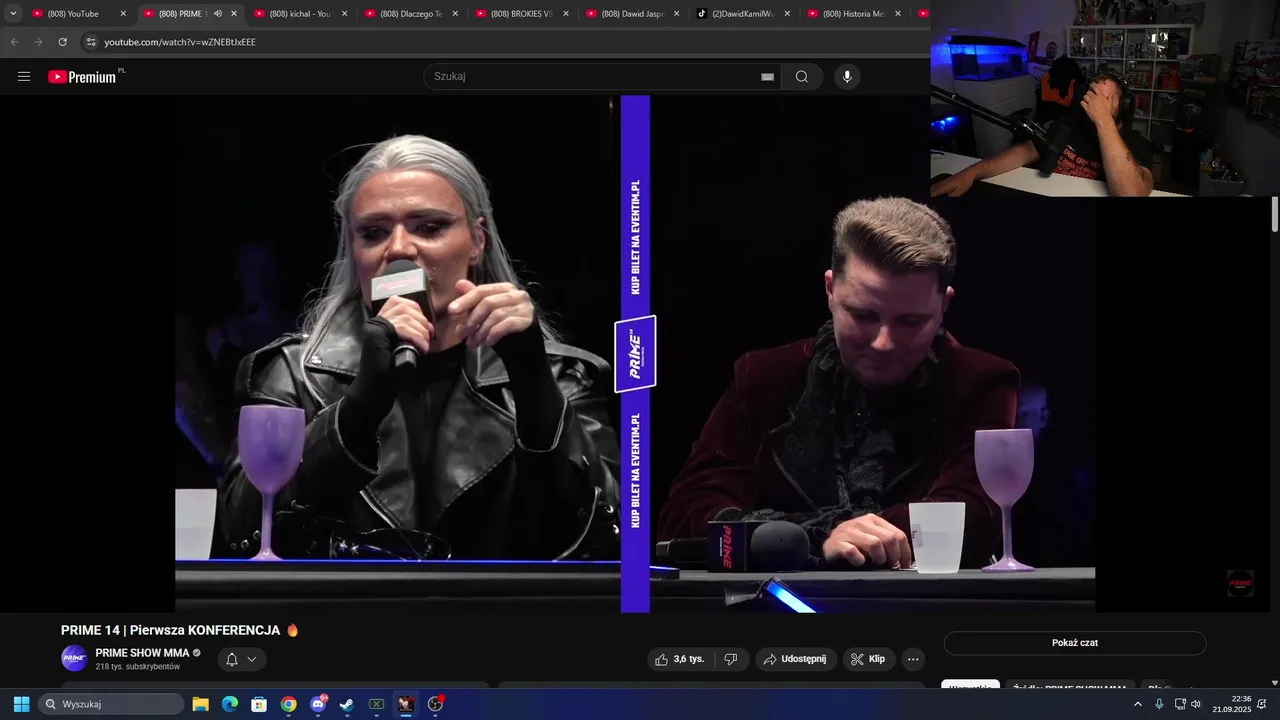Open Microsoft Store from the taskbar
The height and width of the screenshot is (720, 1280).
click(x=259, y=704)
